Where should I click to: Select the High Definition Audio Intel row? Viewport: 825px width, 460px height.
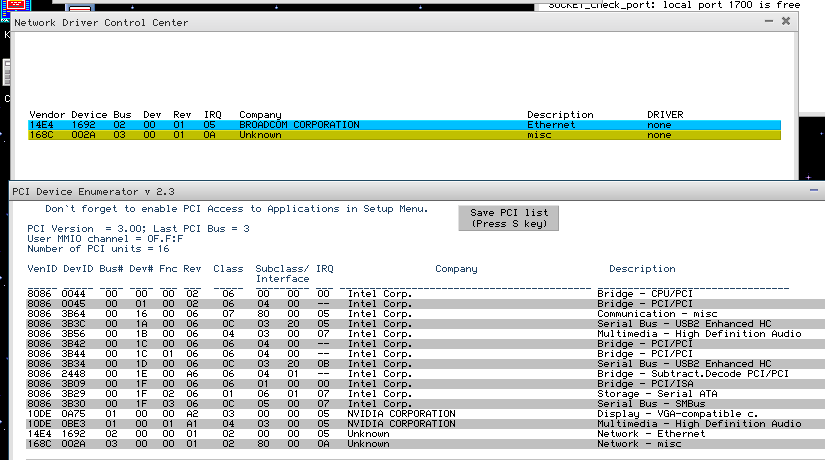tap(400, 333)
